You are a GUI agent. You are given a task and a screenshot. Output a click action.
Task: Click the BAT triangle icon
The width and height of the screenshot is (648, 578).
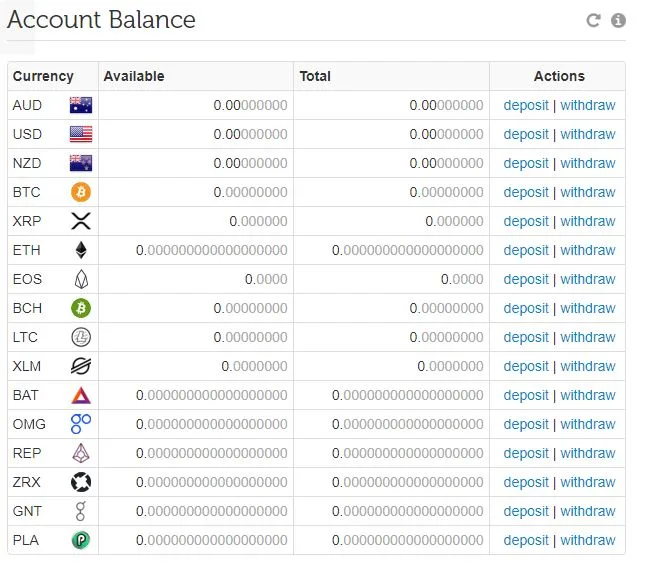pyautogui.click(x=81, y=395)
